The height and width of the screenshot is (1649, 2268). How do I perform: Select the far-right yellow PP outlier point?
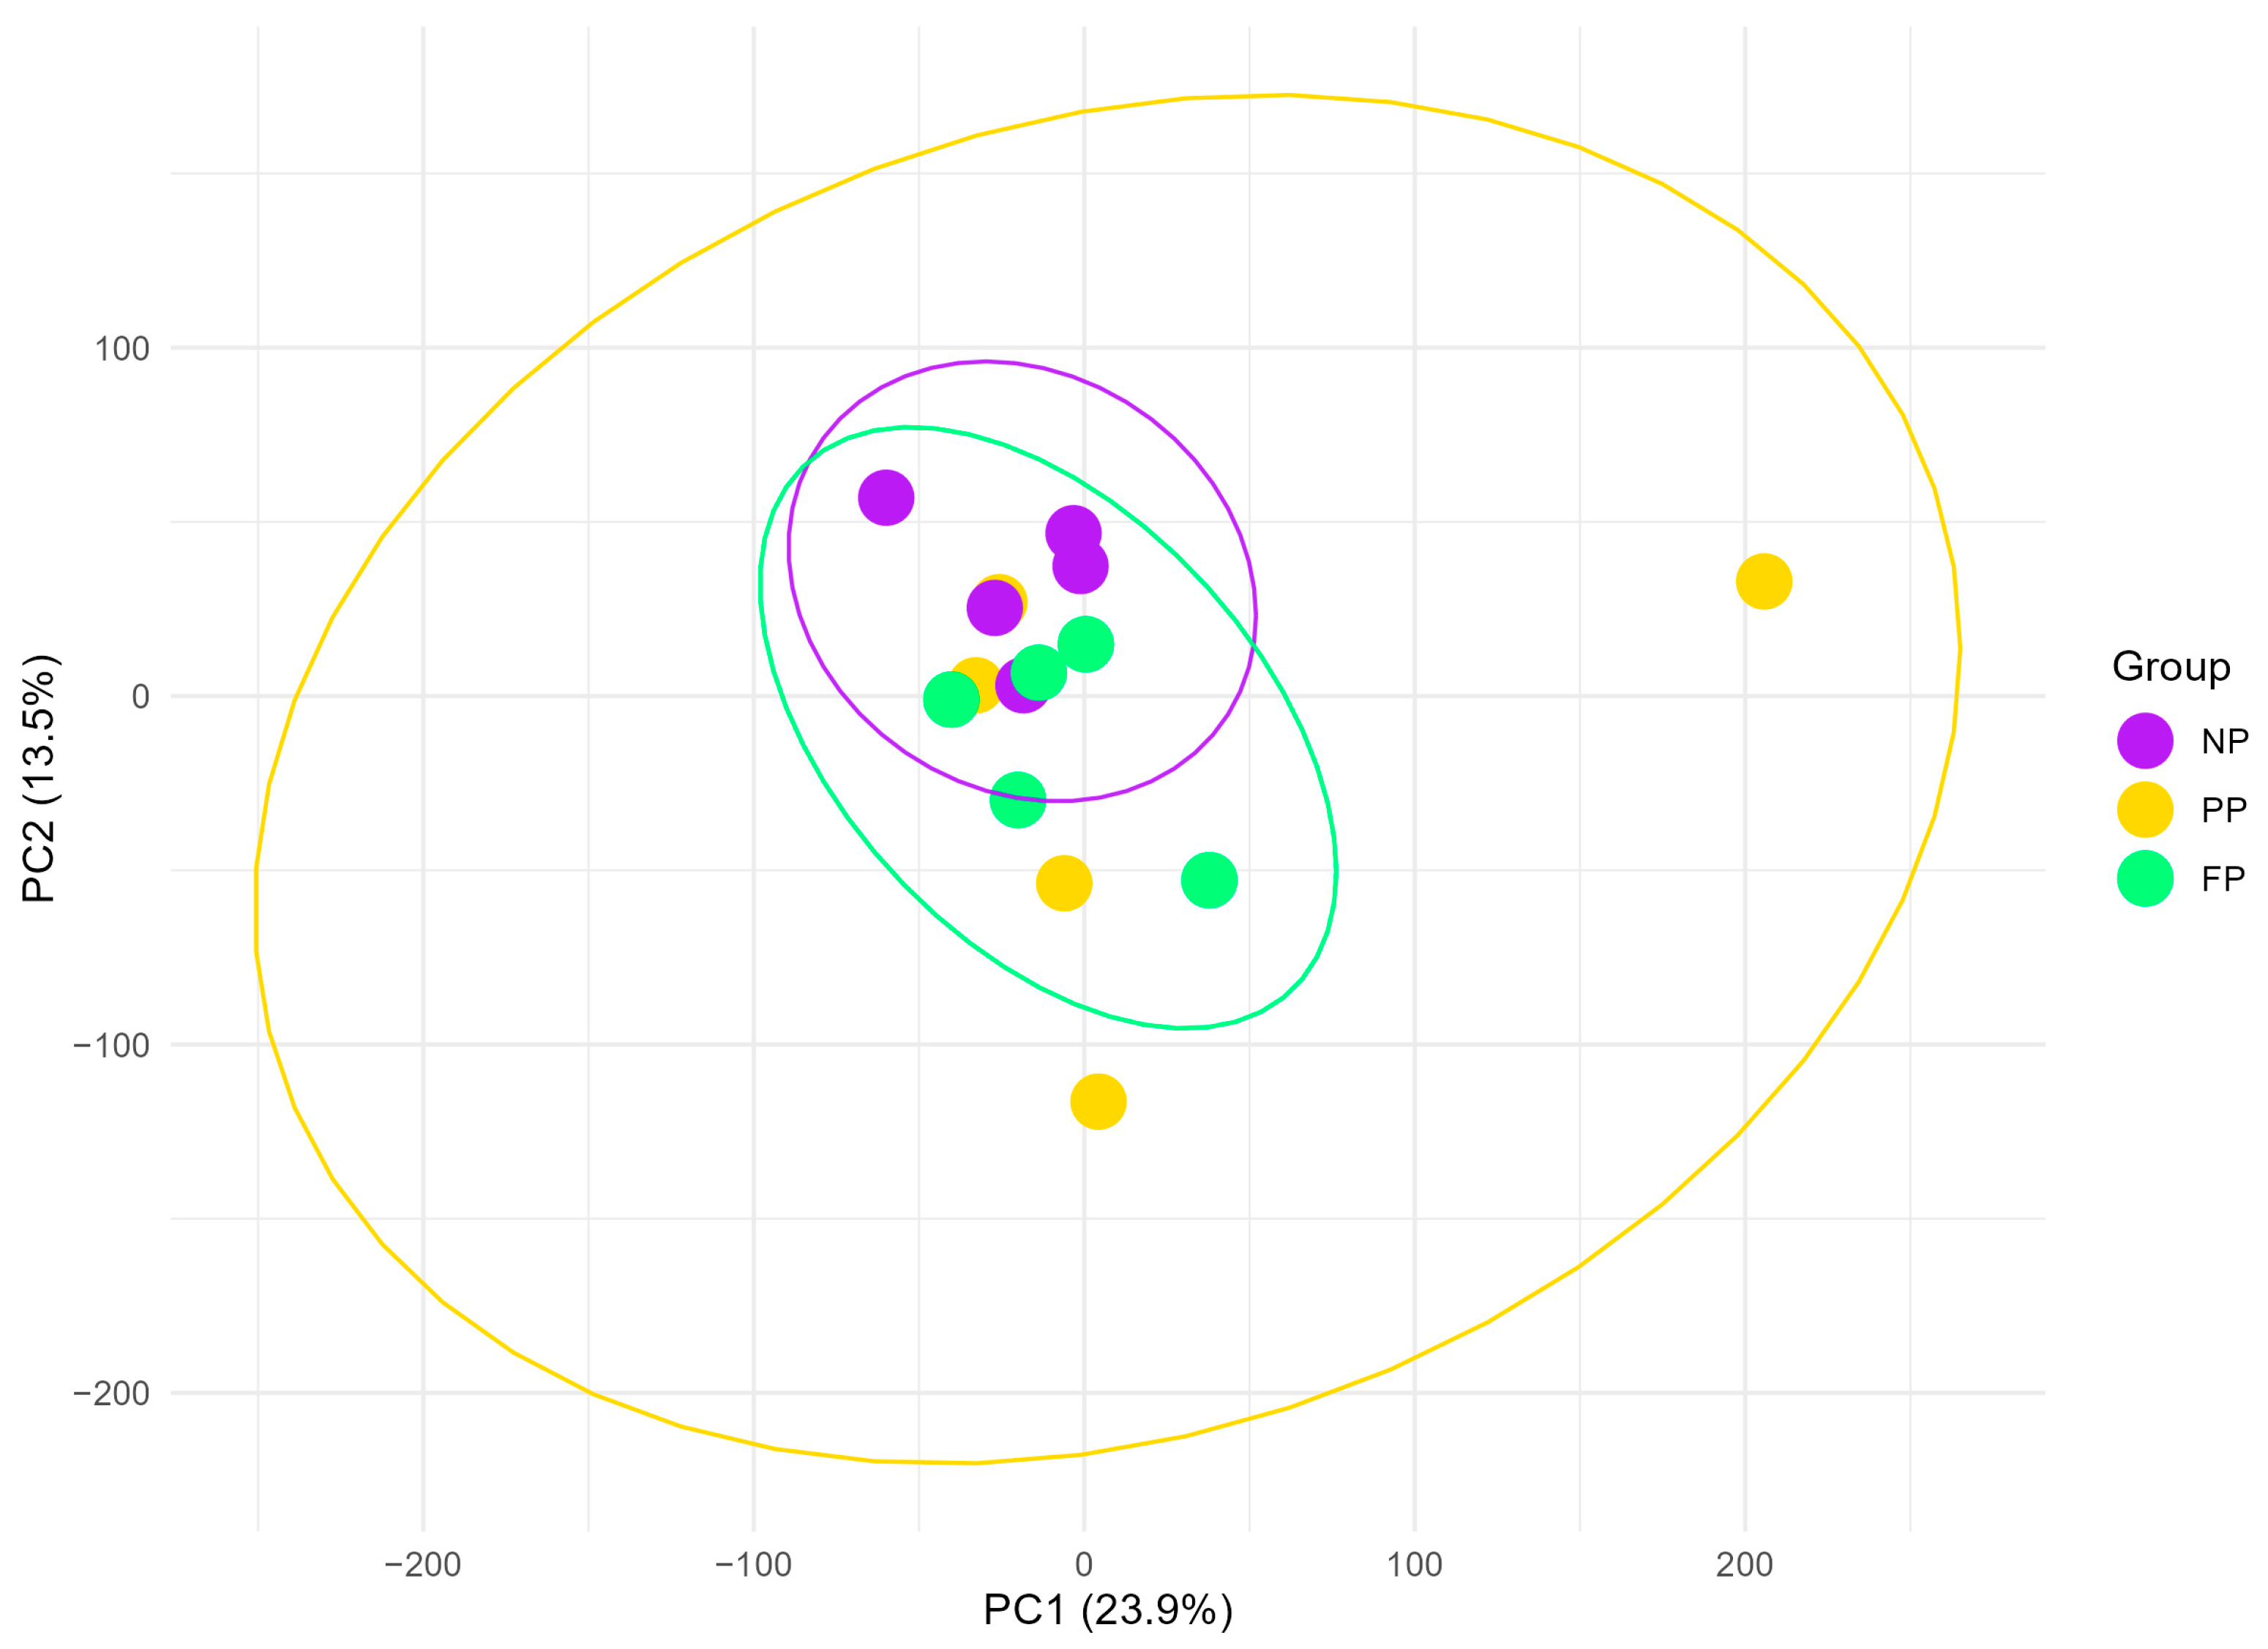coord(1764,581)
